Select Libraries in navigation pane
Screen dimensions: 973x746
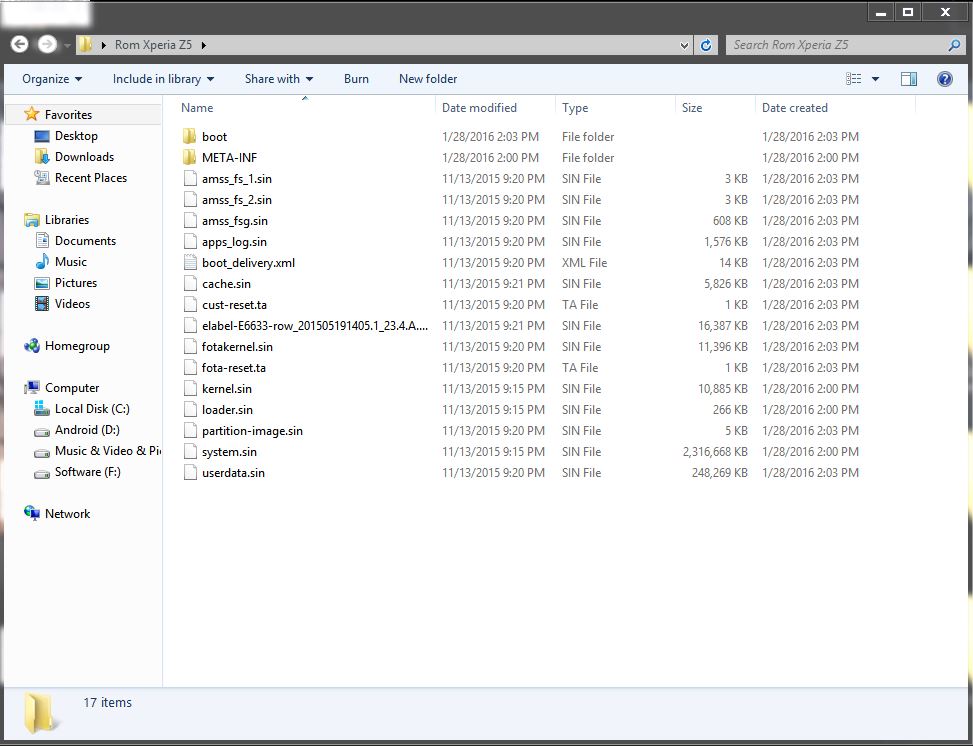(x=66, y=220)
